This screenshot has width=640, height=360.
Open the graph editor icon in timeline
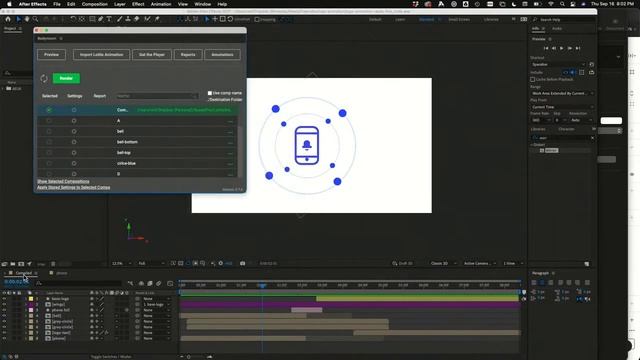coord(170,283)
